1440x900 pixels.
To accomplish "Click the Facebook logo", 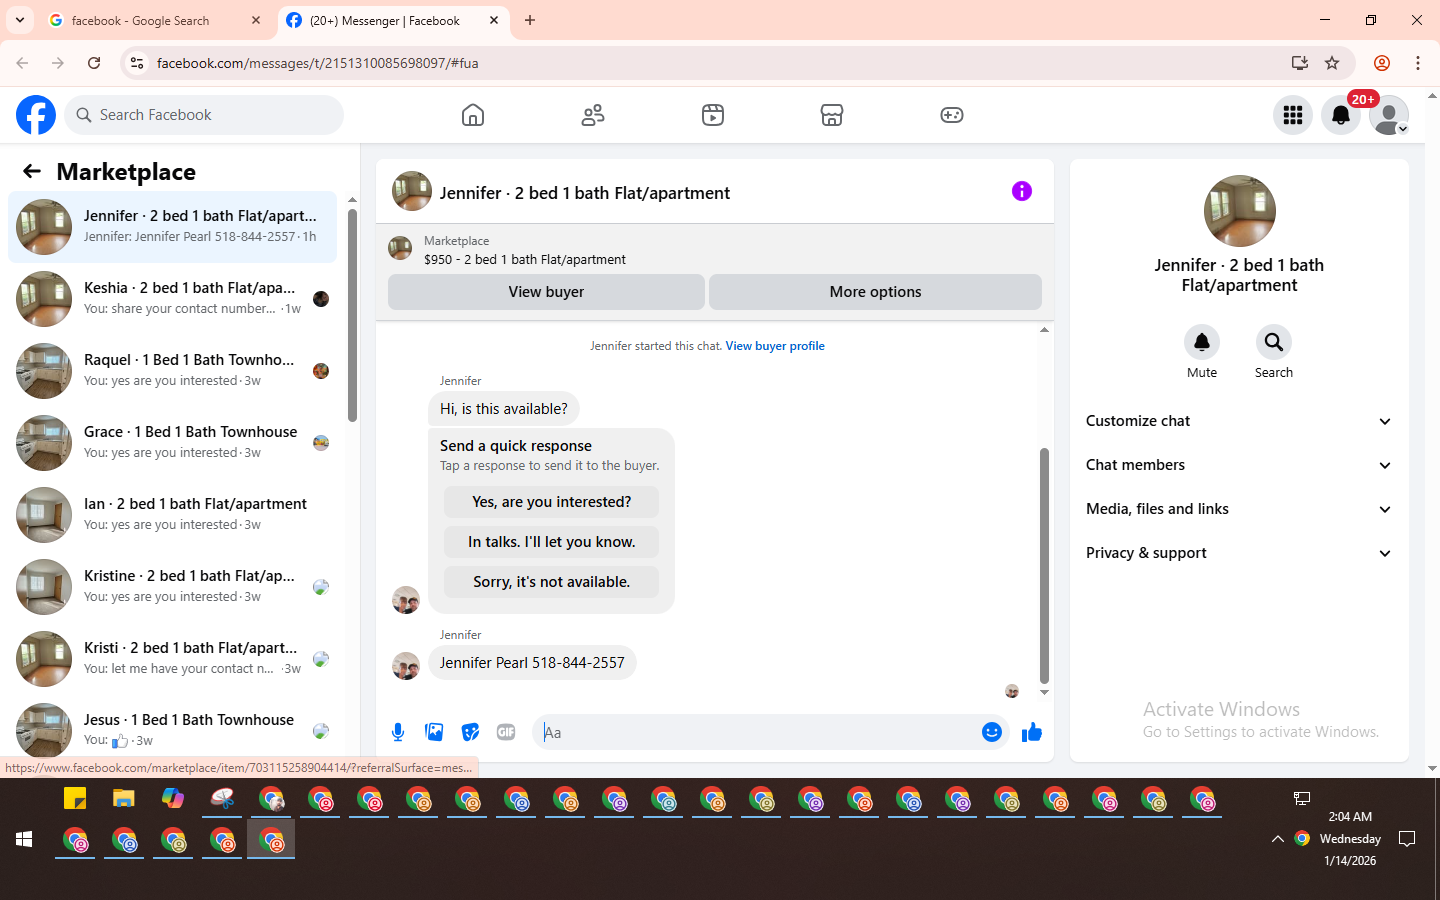I will tap(36, 115).
